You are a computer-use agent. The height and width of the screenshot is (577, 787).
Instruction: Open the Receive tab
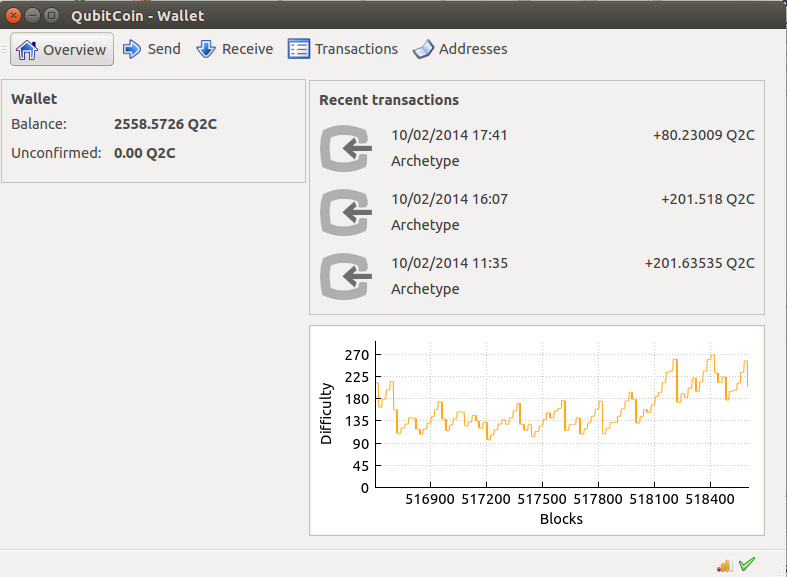(234, 49)
